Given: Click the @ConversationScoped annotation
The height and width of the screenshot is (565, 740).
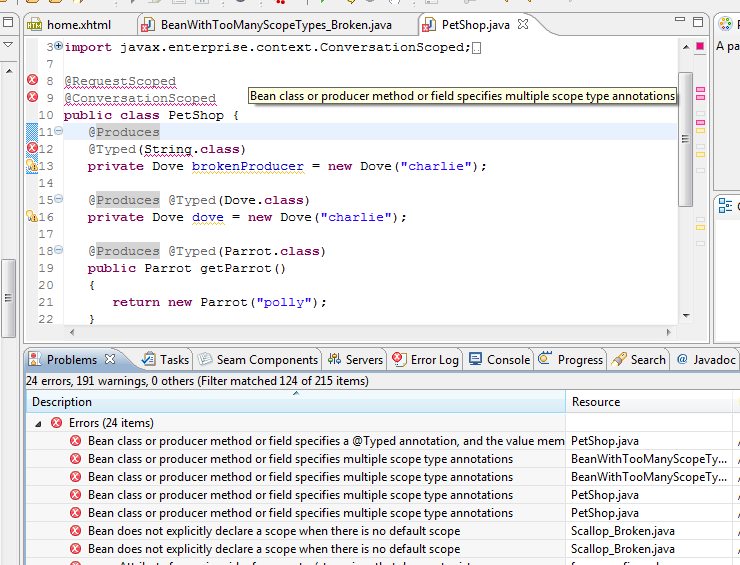Looking at the screenshot, I should (x=140, y=98).
